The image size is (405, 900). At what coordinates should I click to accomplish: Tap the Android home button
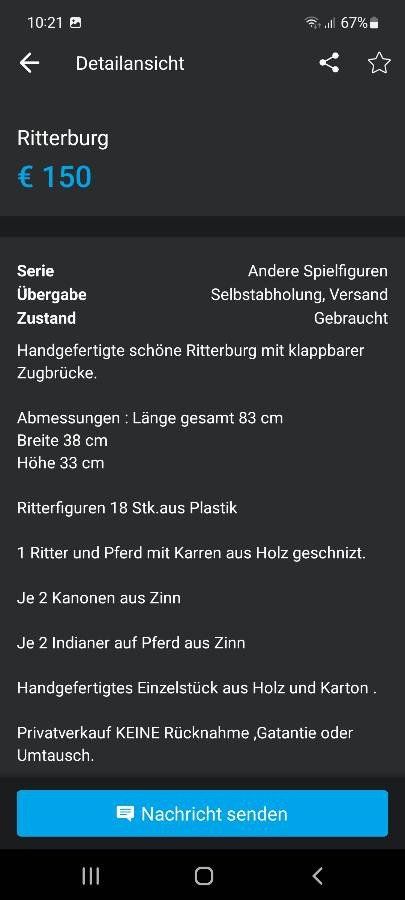[x=204, y=876]
